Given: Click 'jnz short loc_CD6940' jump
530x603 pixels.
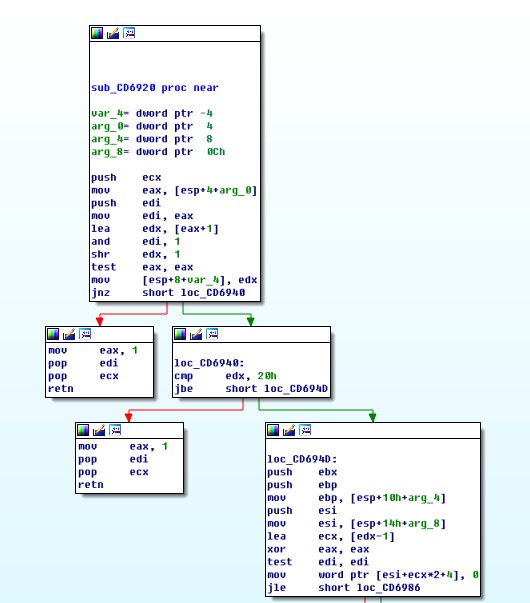Looking at the screenshot, I should click(x=168, y=293).
